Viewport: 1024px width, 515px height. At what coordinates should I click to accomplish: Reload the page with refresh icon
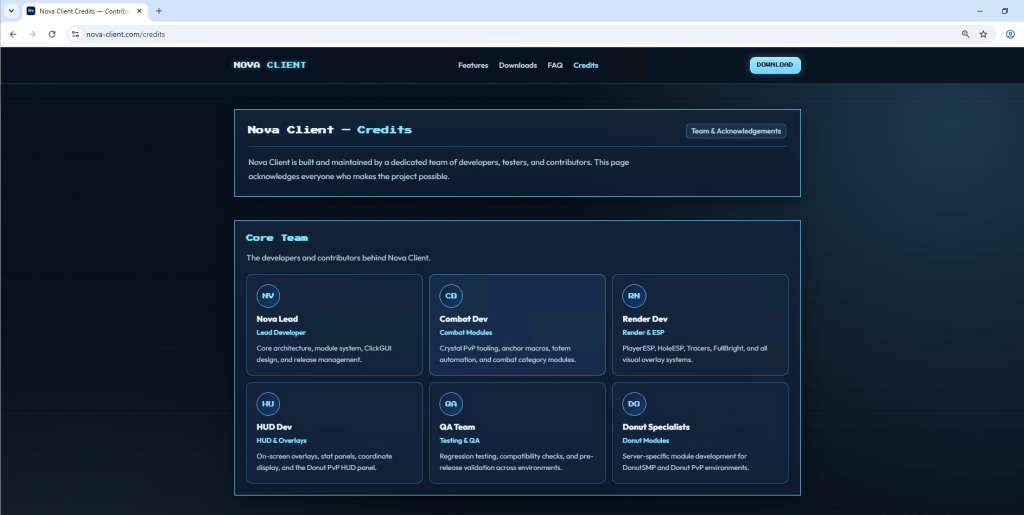coord(52,34)
